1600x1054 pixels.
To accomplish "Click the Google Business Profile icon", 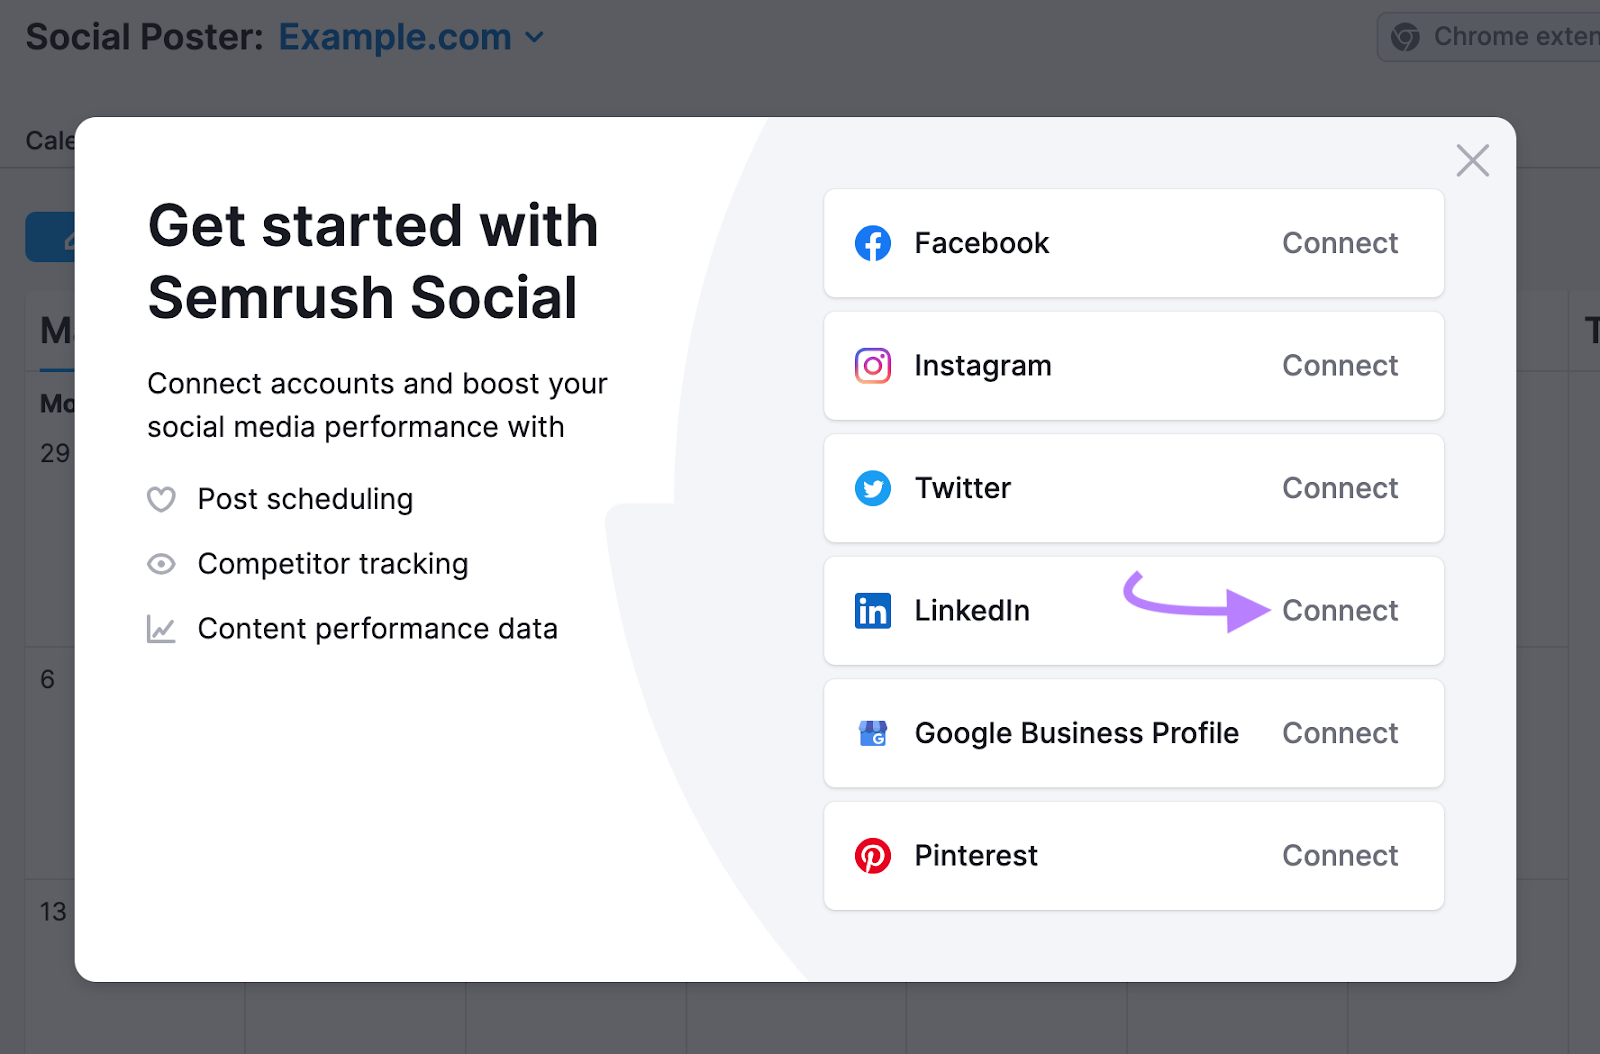I will (x=872, y=733).
